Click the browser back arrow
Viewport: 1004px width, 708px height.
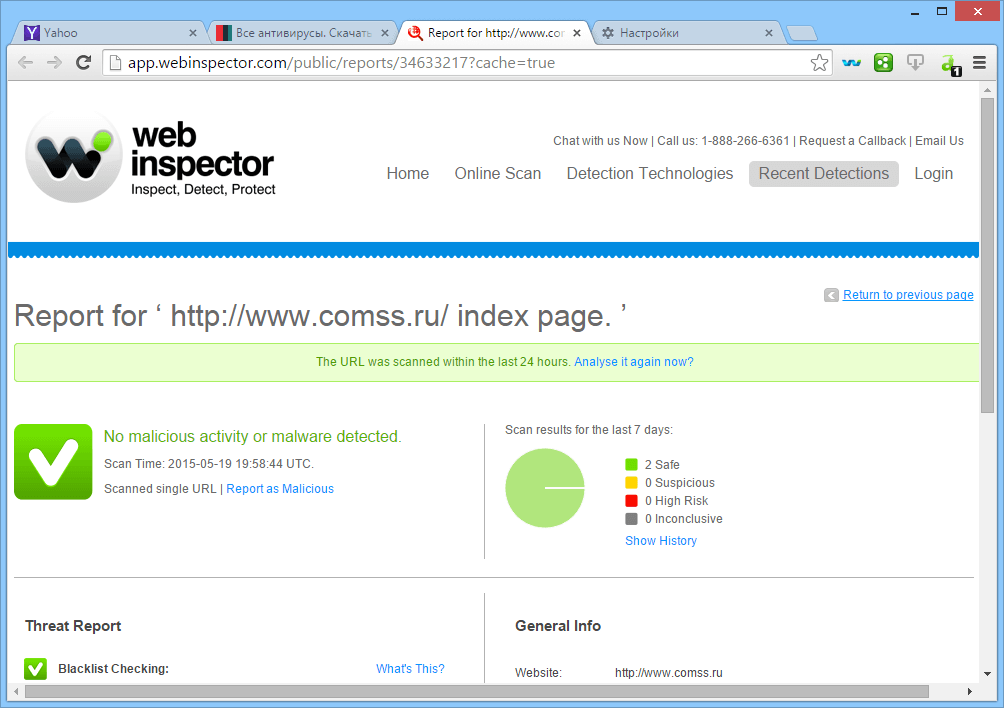pos(26,63)
